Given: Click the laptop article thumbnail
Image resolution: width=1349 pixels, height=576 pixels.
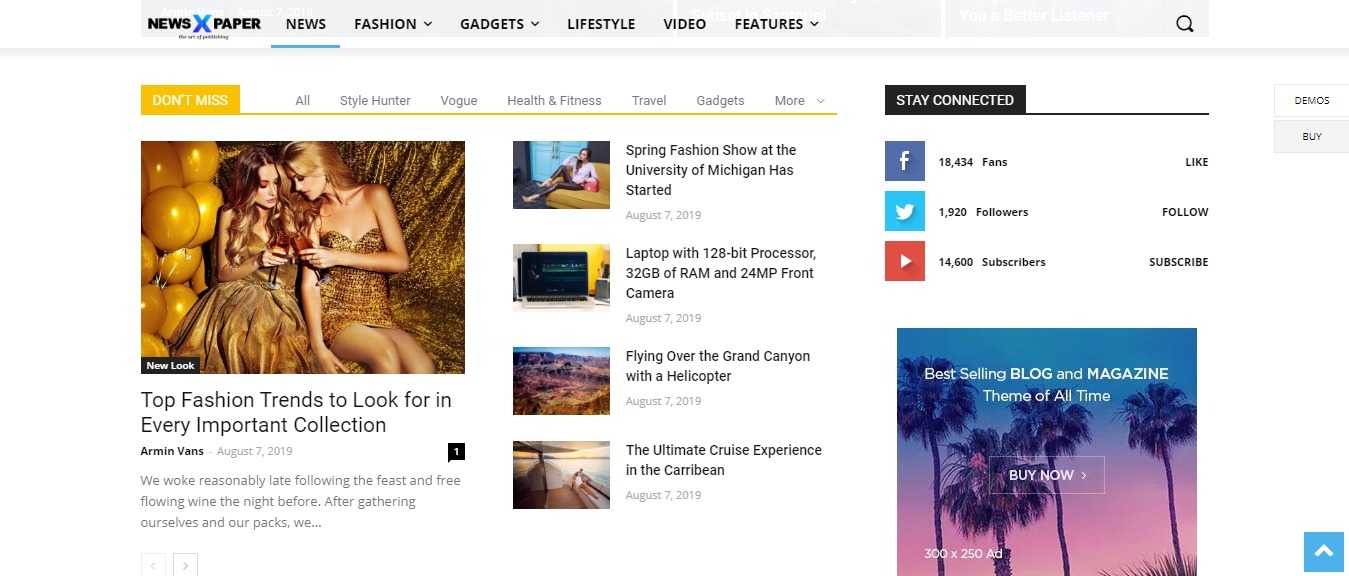Looking at the screenshot, I should tap(561, 277).
